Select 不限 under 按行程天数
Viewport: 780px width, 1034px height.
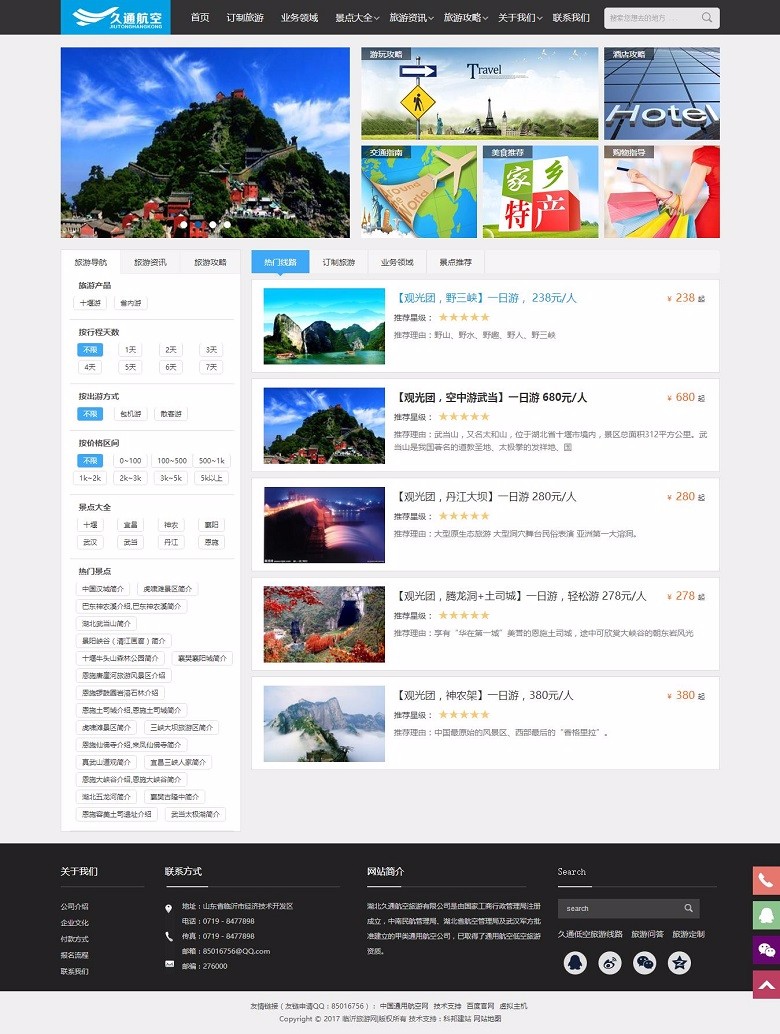[x=90, y=350]
